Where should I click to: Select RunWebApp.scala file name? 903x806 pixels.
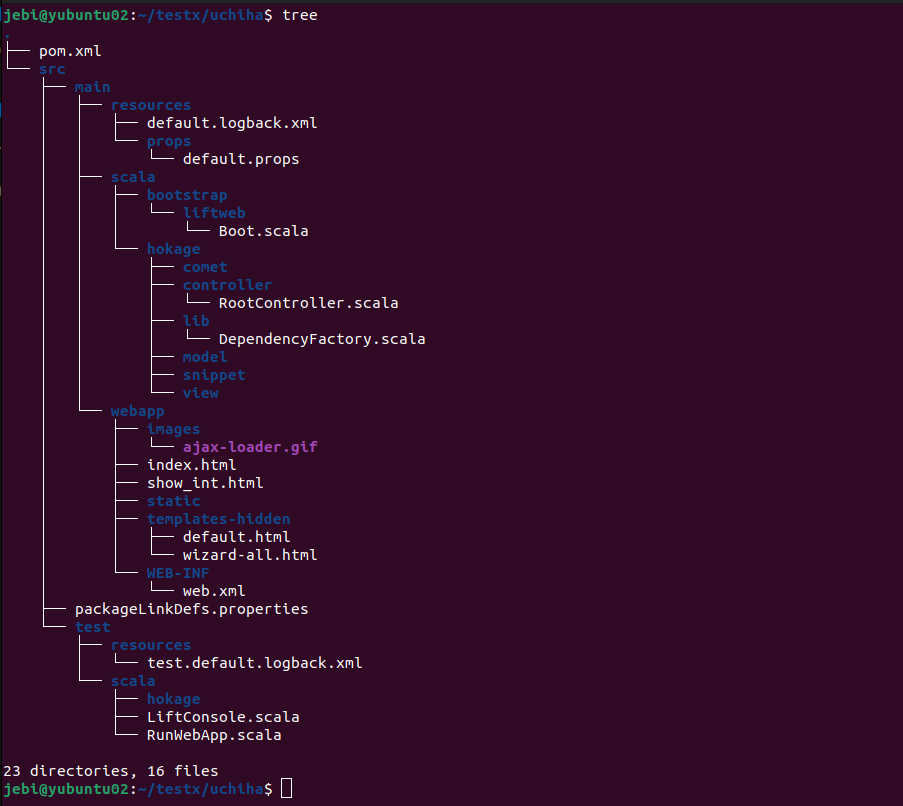pyautogui.click(x=214, y=735)
